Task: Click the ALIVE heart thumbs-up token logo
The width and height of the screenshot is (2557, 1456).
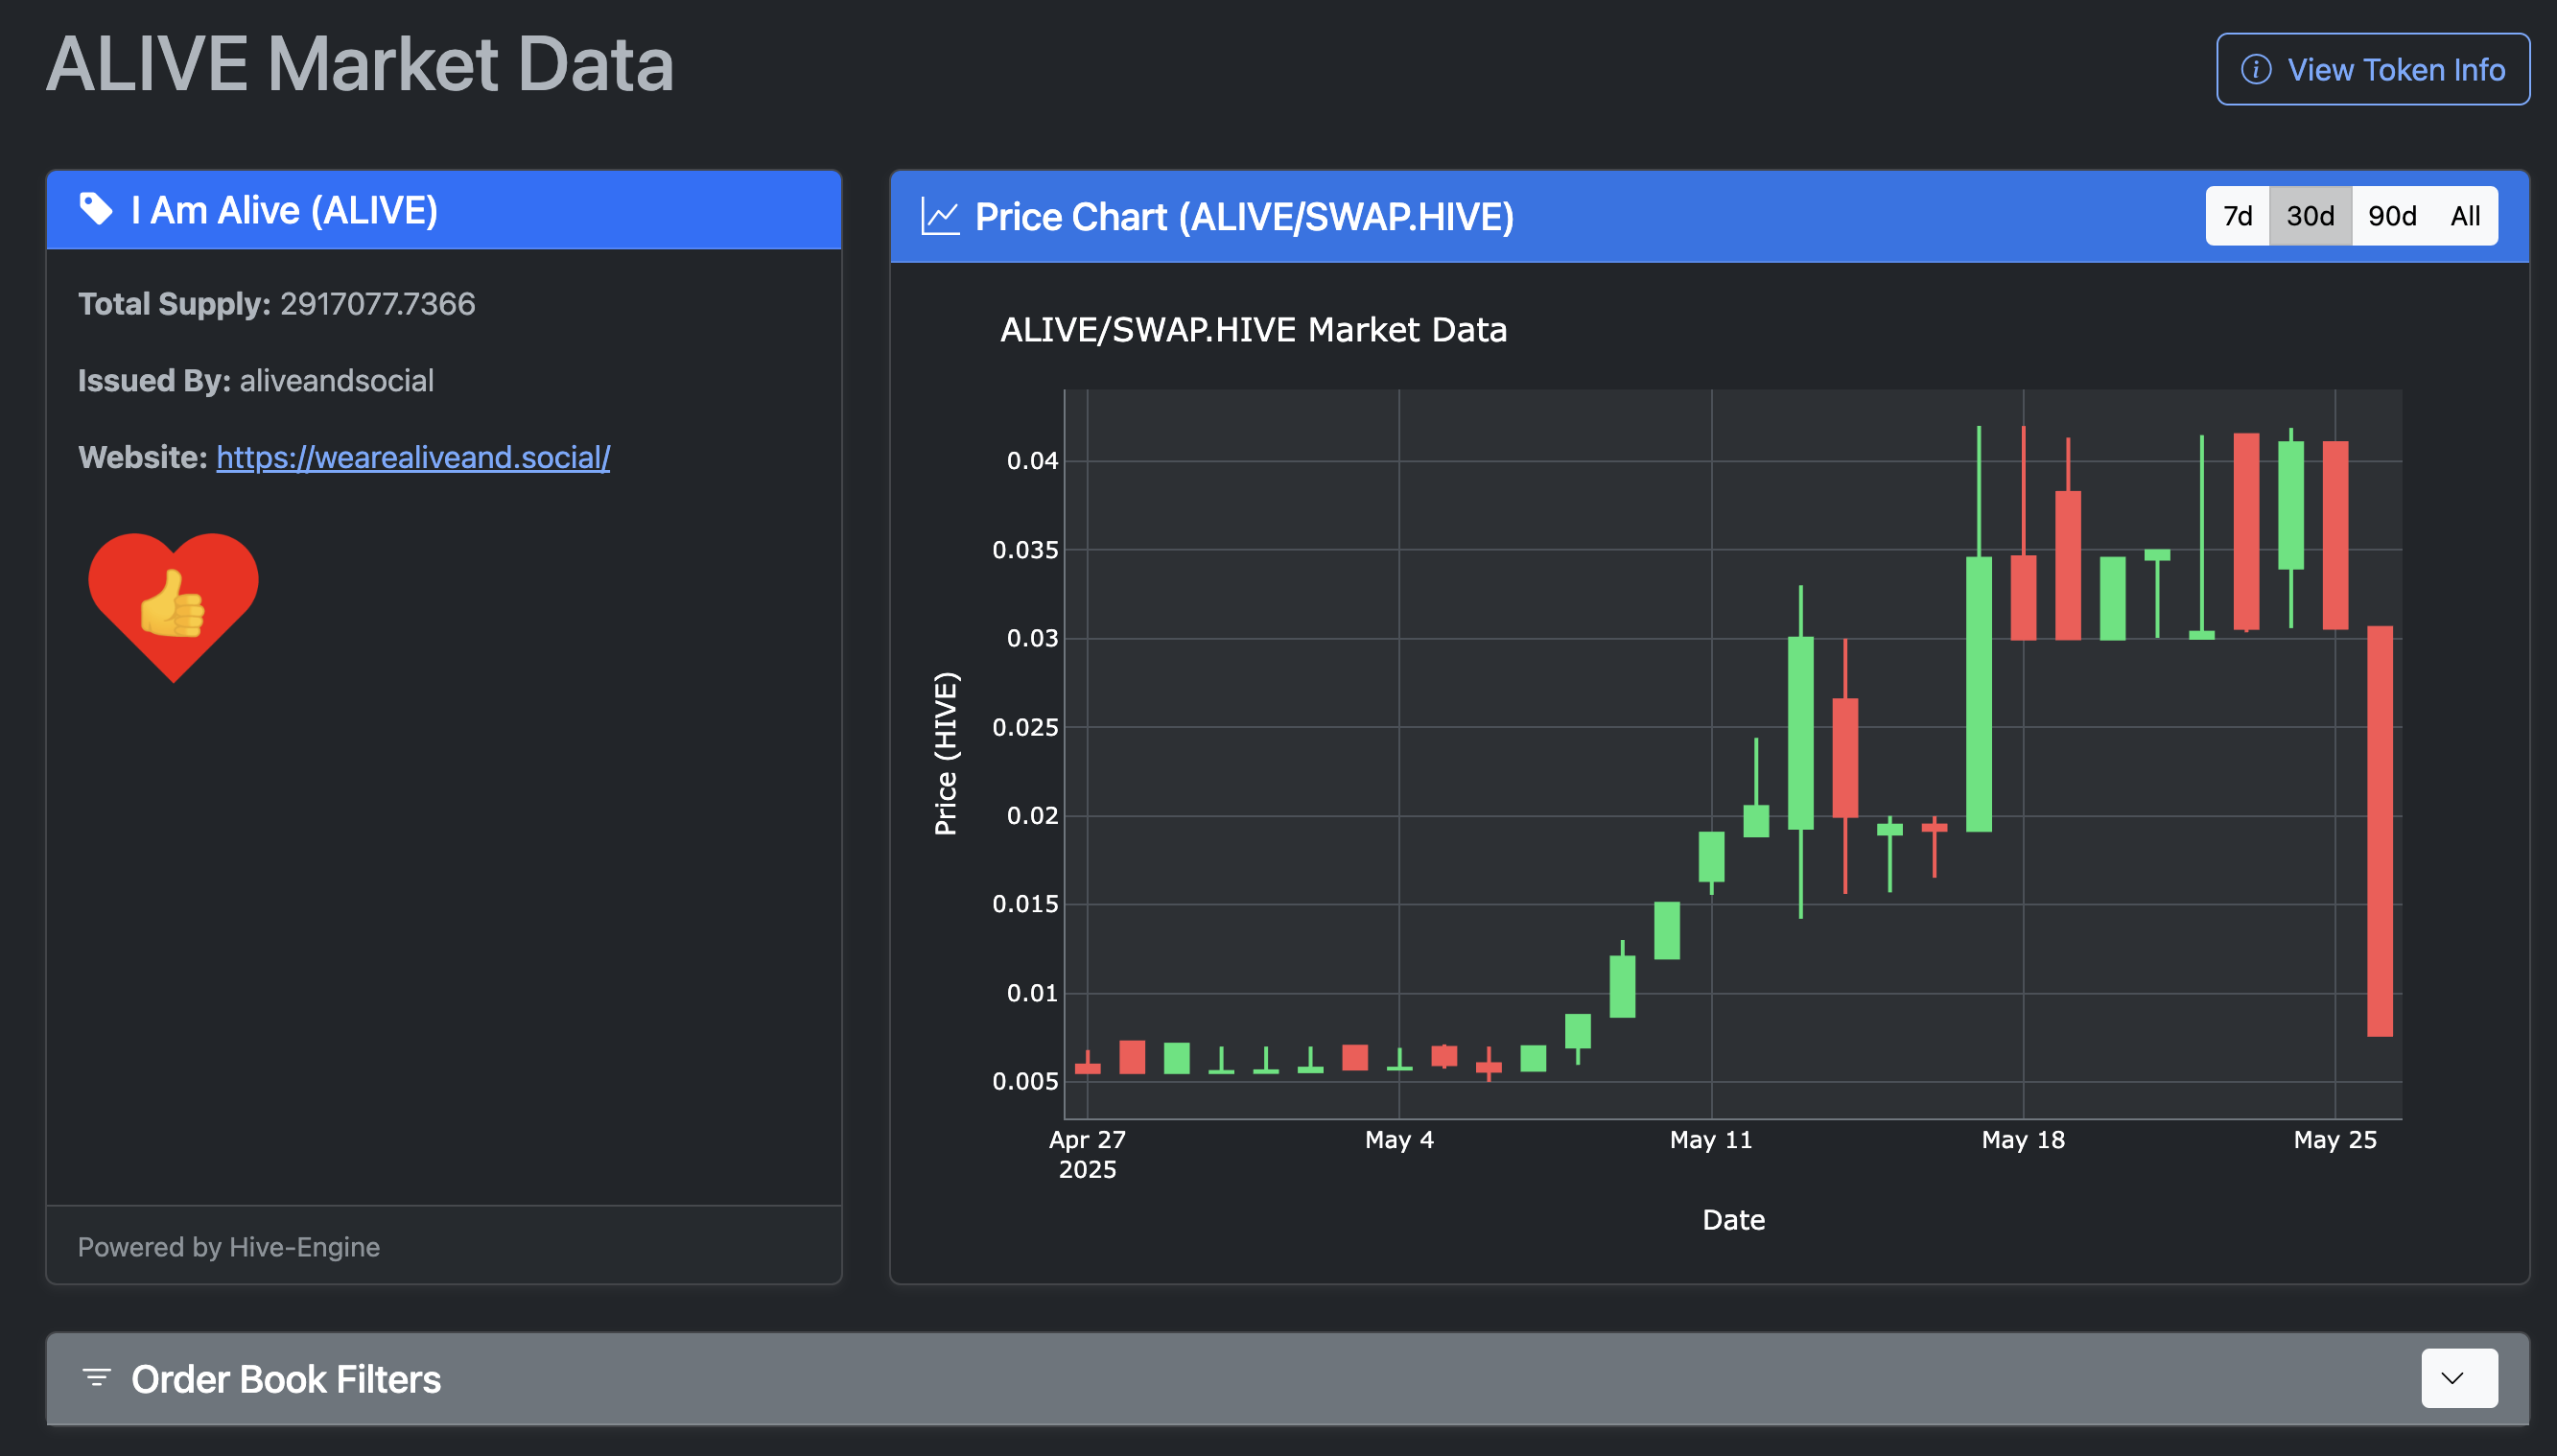Action: 173,607
